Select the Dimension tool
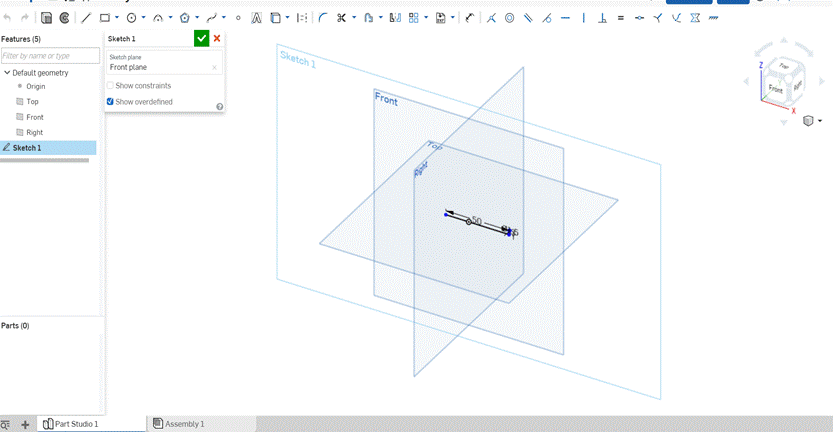This screenshot has width=833, height=432. 470,18
